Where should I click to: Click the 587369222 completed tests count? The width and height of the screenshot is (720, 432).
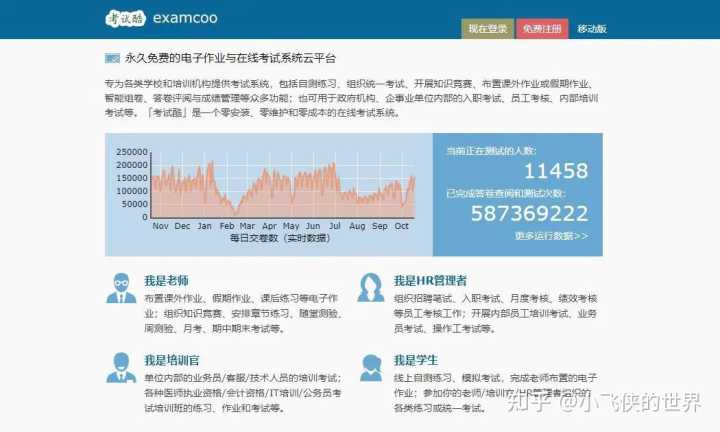click(x=529, y=213)
